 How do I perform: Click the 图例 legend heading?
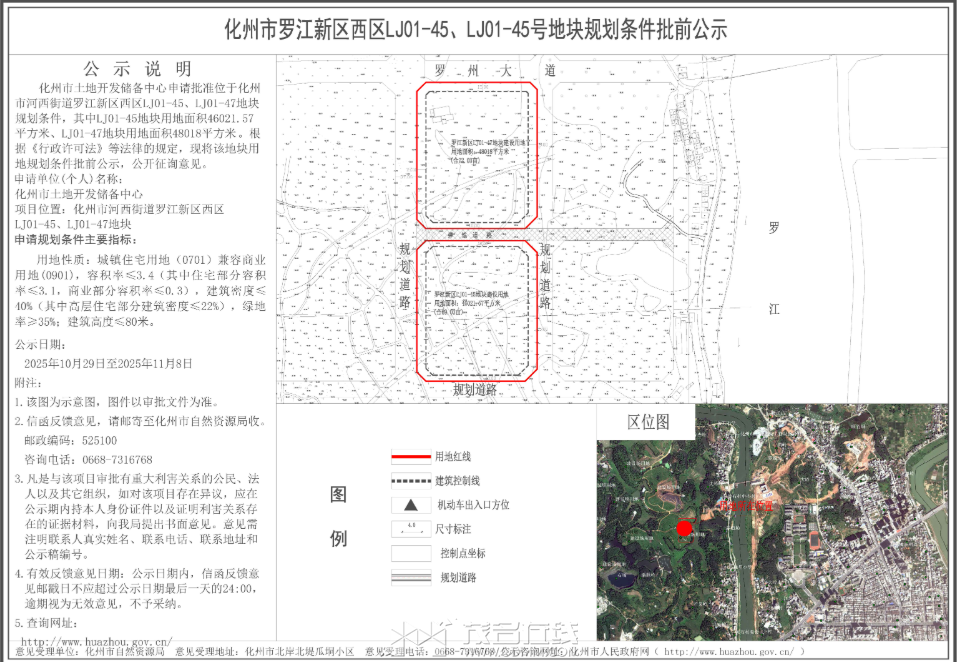pyautogui.click(x=338, y=516)
